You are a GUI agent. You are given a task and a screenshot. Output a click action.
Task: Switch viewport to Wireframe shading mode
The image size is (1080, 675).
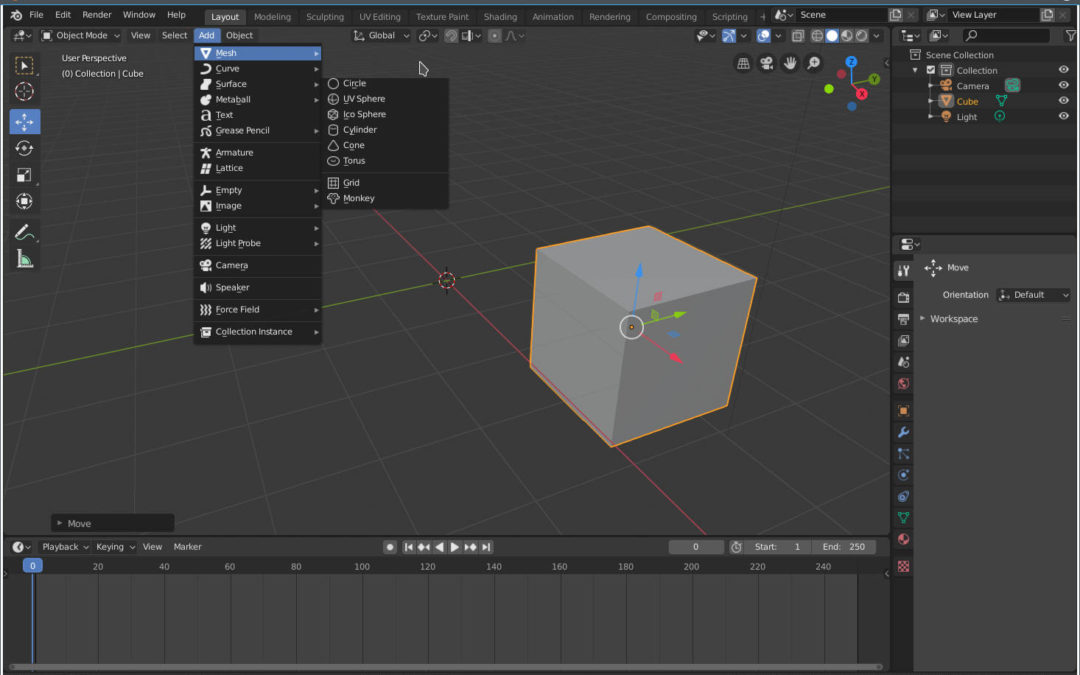click(817, 37)
